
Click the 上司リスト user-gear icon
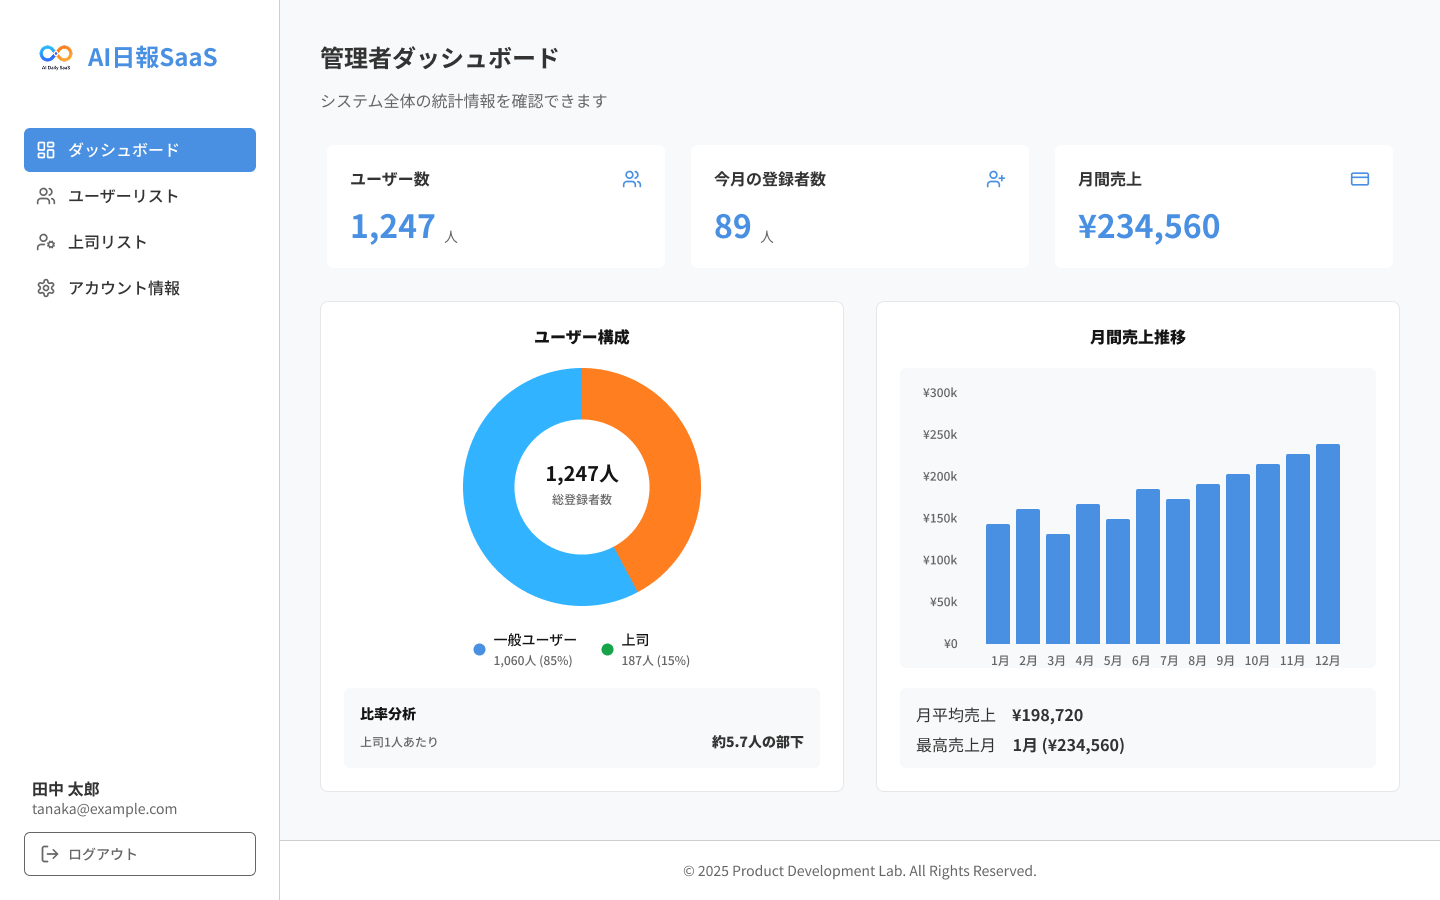[46, 242]
